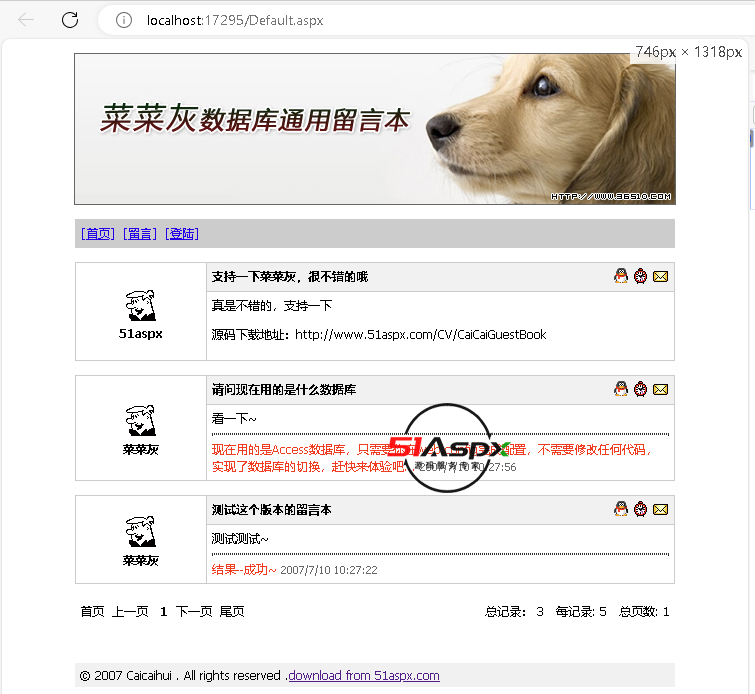The height and width of the screenshot is (694, 755).
Task: Click post title 请问现在用的是什么数据库
Action: pos(284,390)
